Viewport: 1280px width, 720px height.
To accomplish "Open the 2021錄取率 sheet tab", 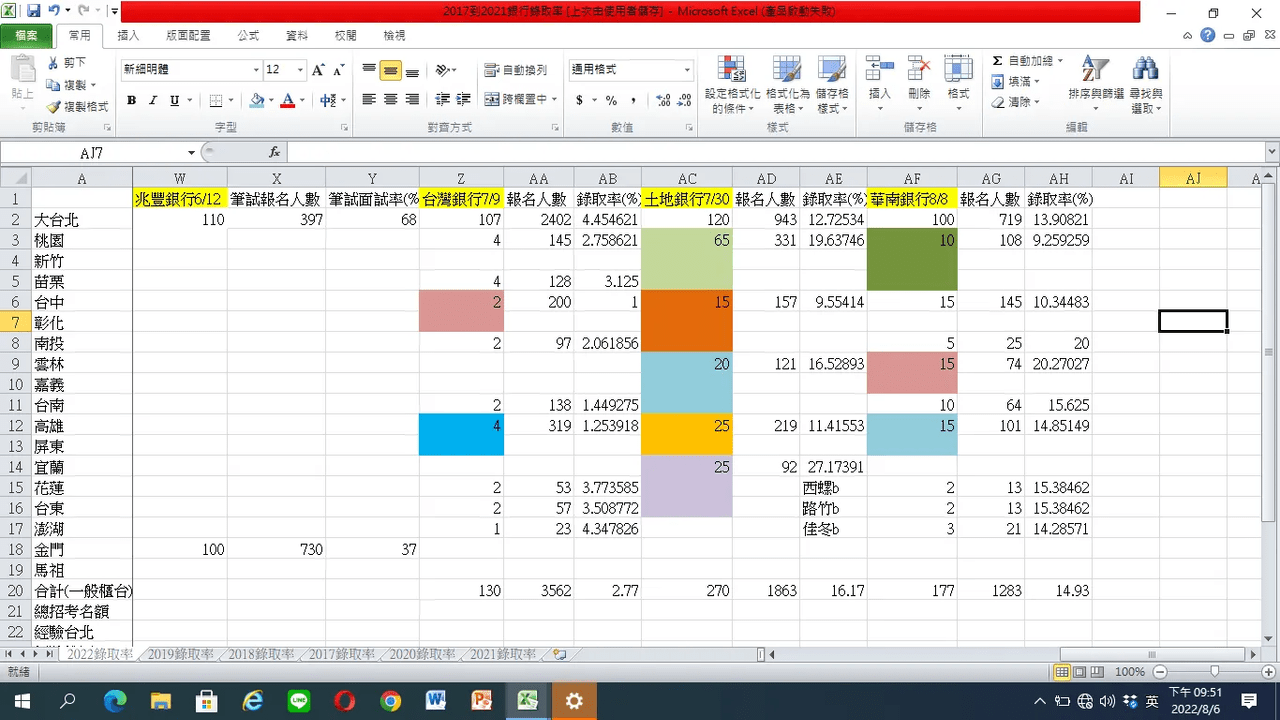I will coord(502,654).
